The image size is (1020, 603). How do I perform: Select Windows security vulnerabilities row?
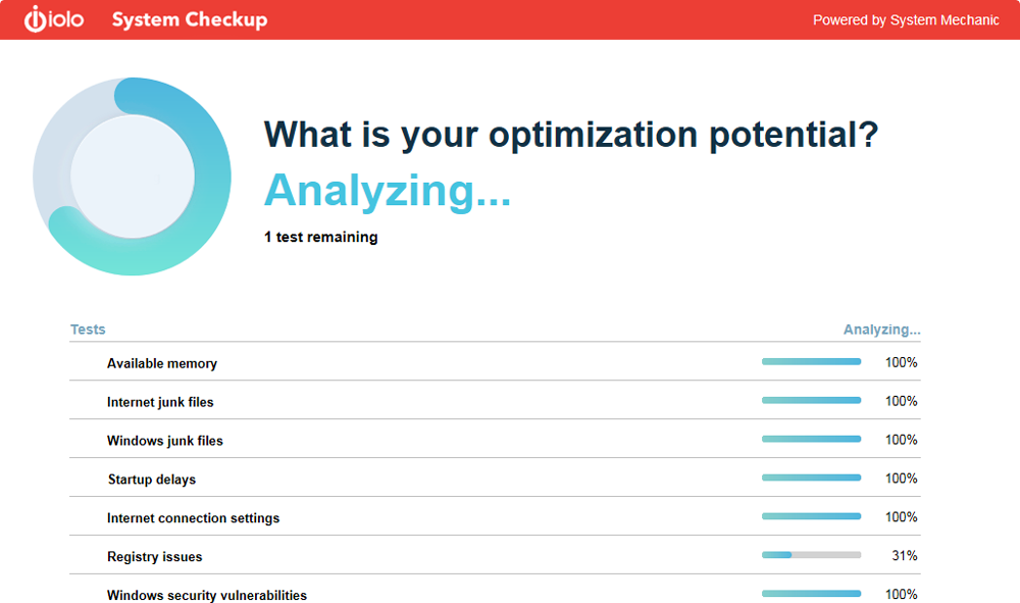click(207, 595)
